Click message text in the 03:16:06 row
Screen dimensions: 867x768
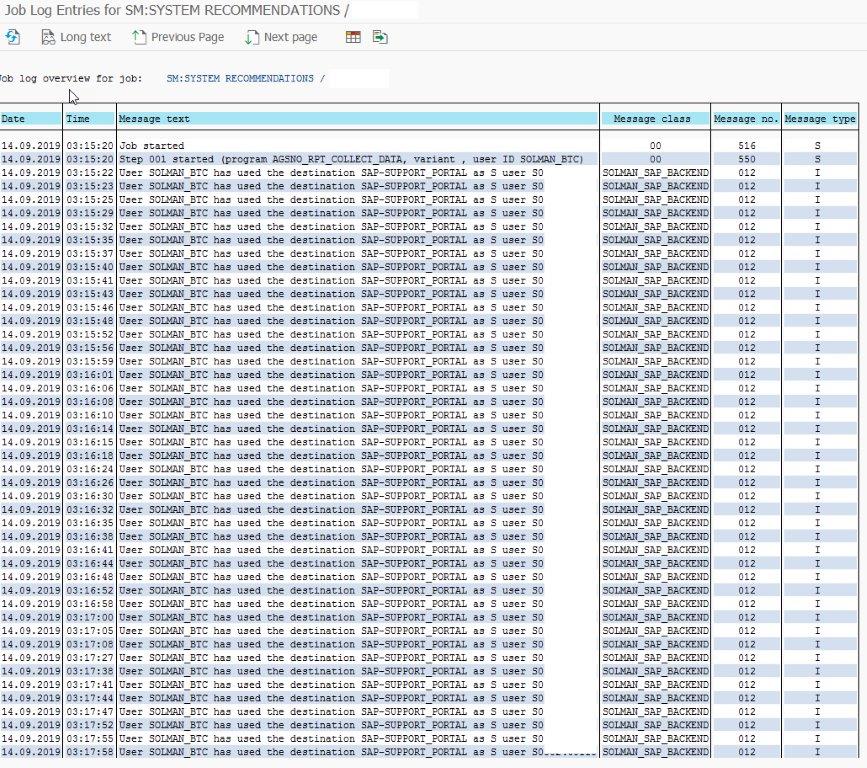[331, 389]
